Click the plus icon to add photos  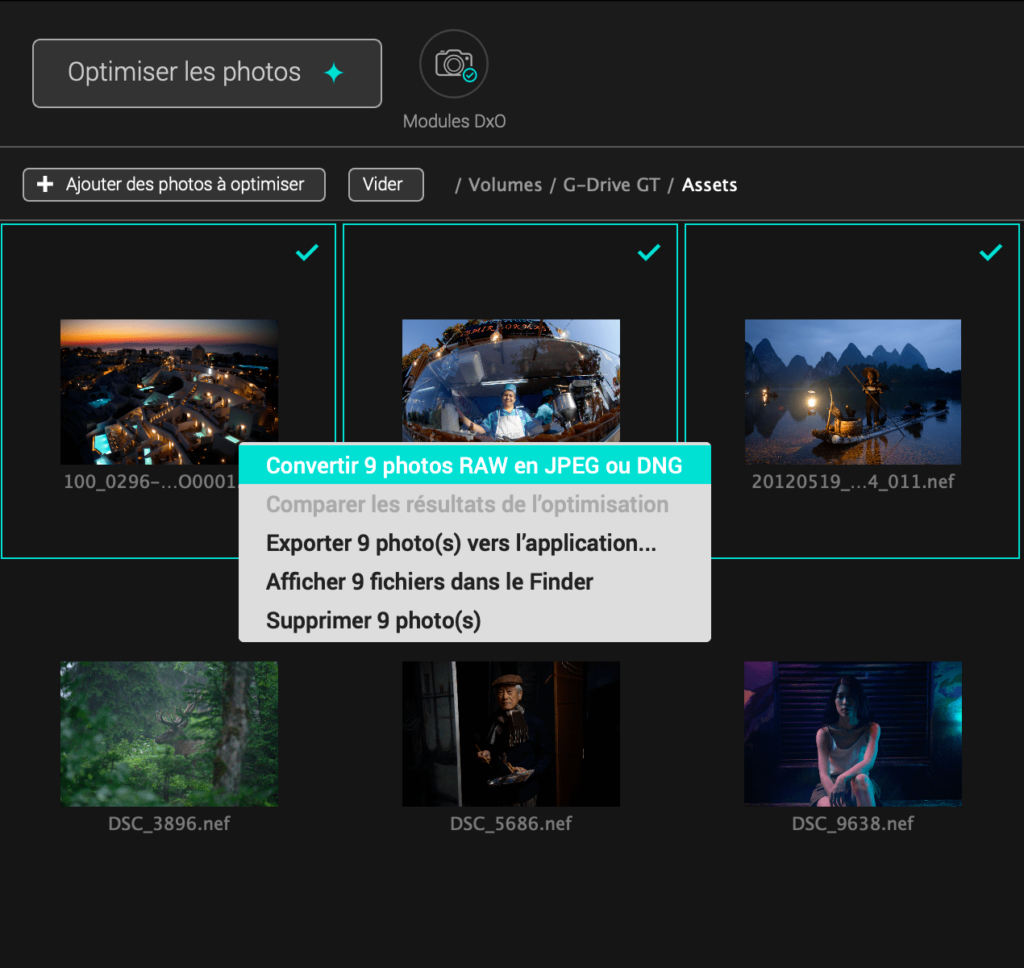[x=45, y=184]
